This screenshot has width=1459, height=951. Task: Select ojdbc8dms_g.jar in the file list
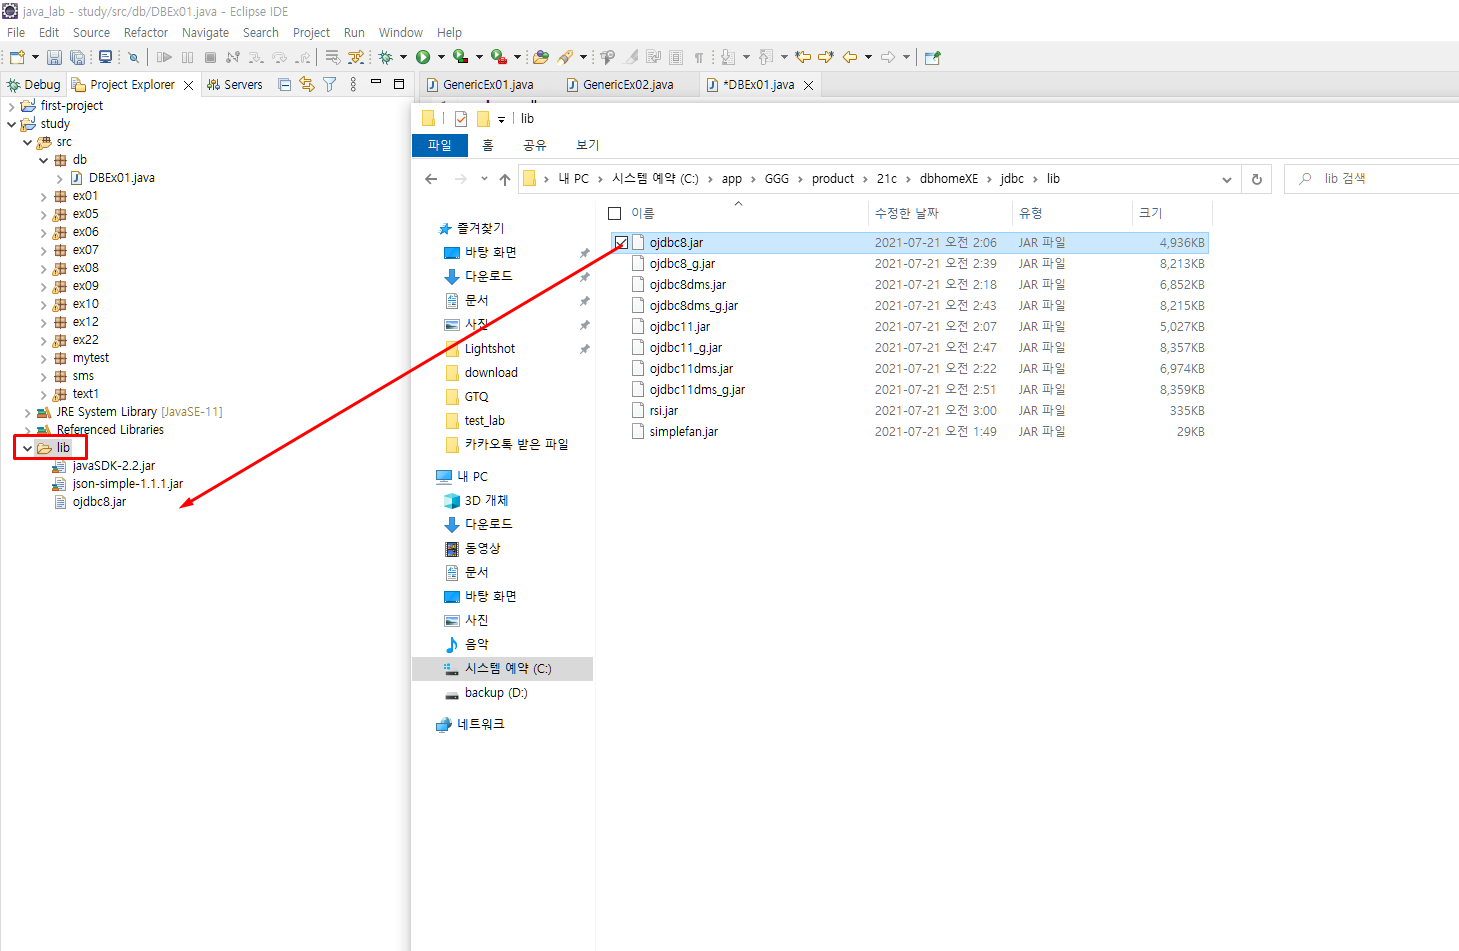694,306
